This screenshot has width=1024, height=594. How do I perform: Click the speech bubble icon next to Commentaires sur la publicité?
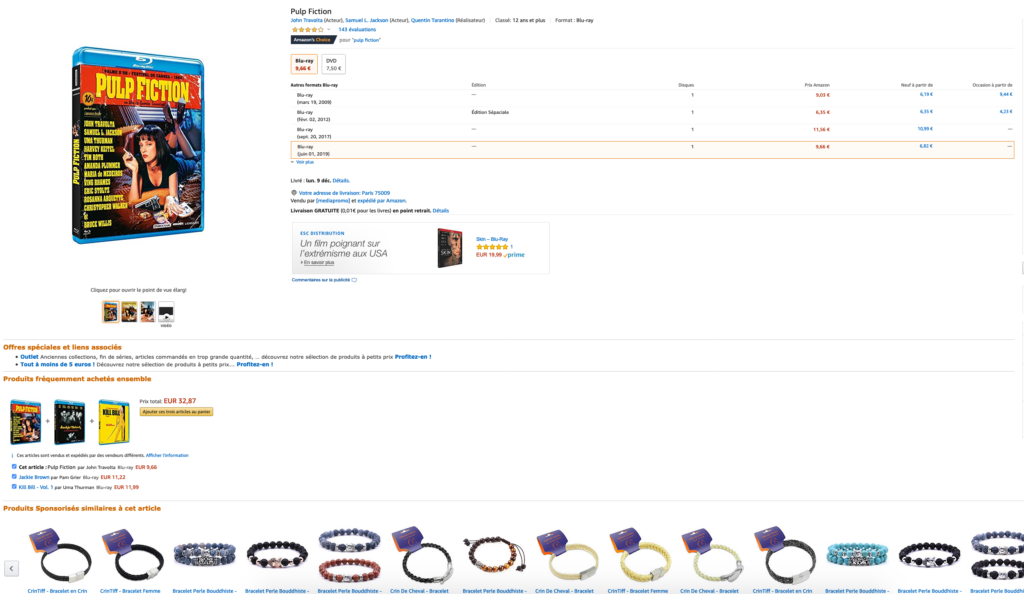[355, 280]
